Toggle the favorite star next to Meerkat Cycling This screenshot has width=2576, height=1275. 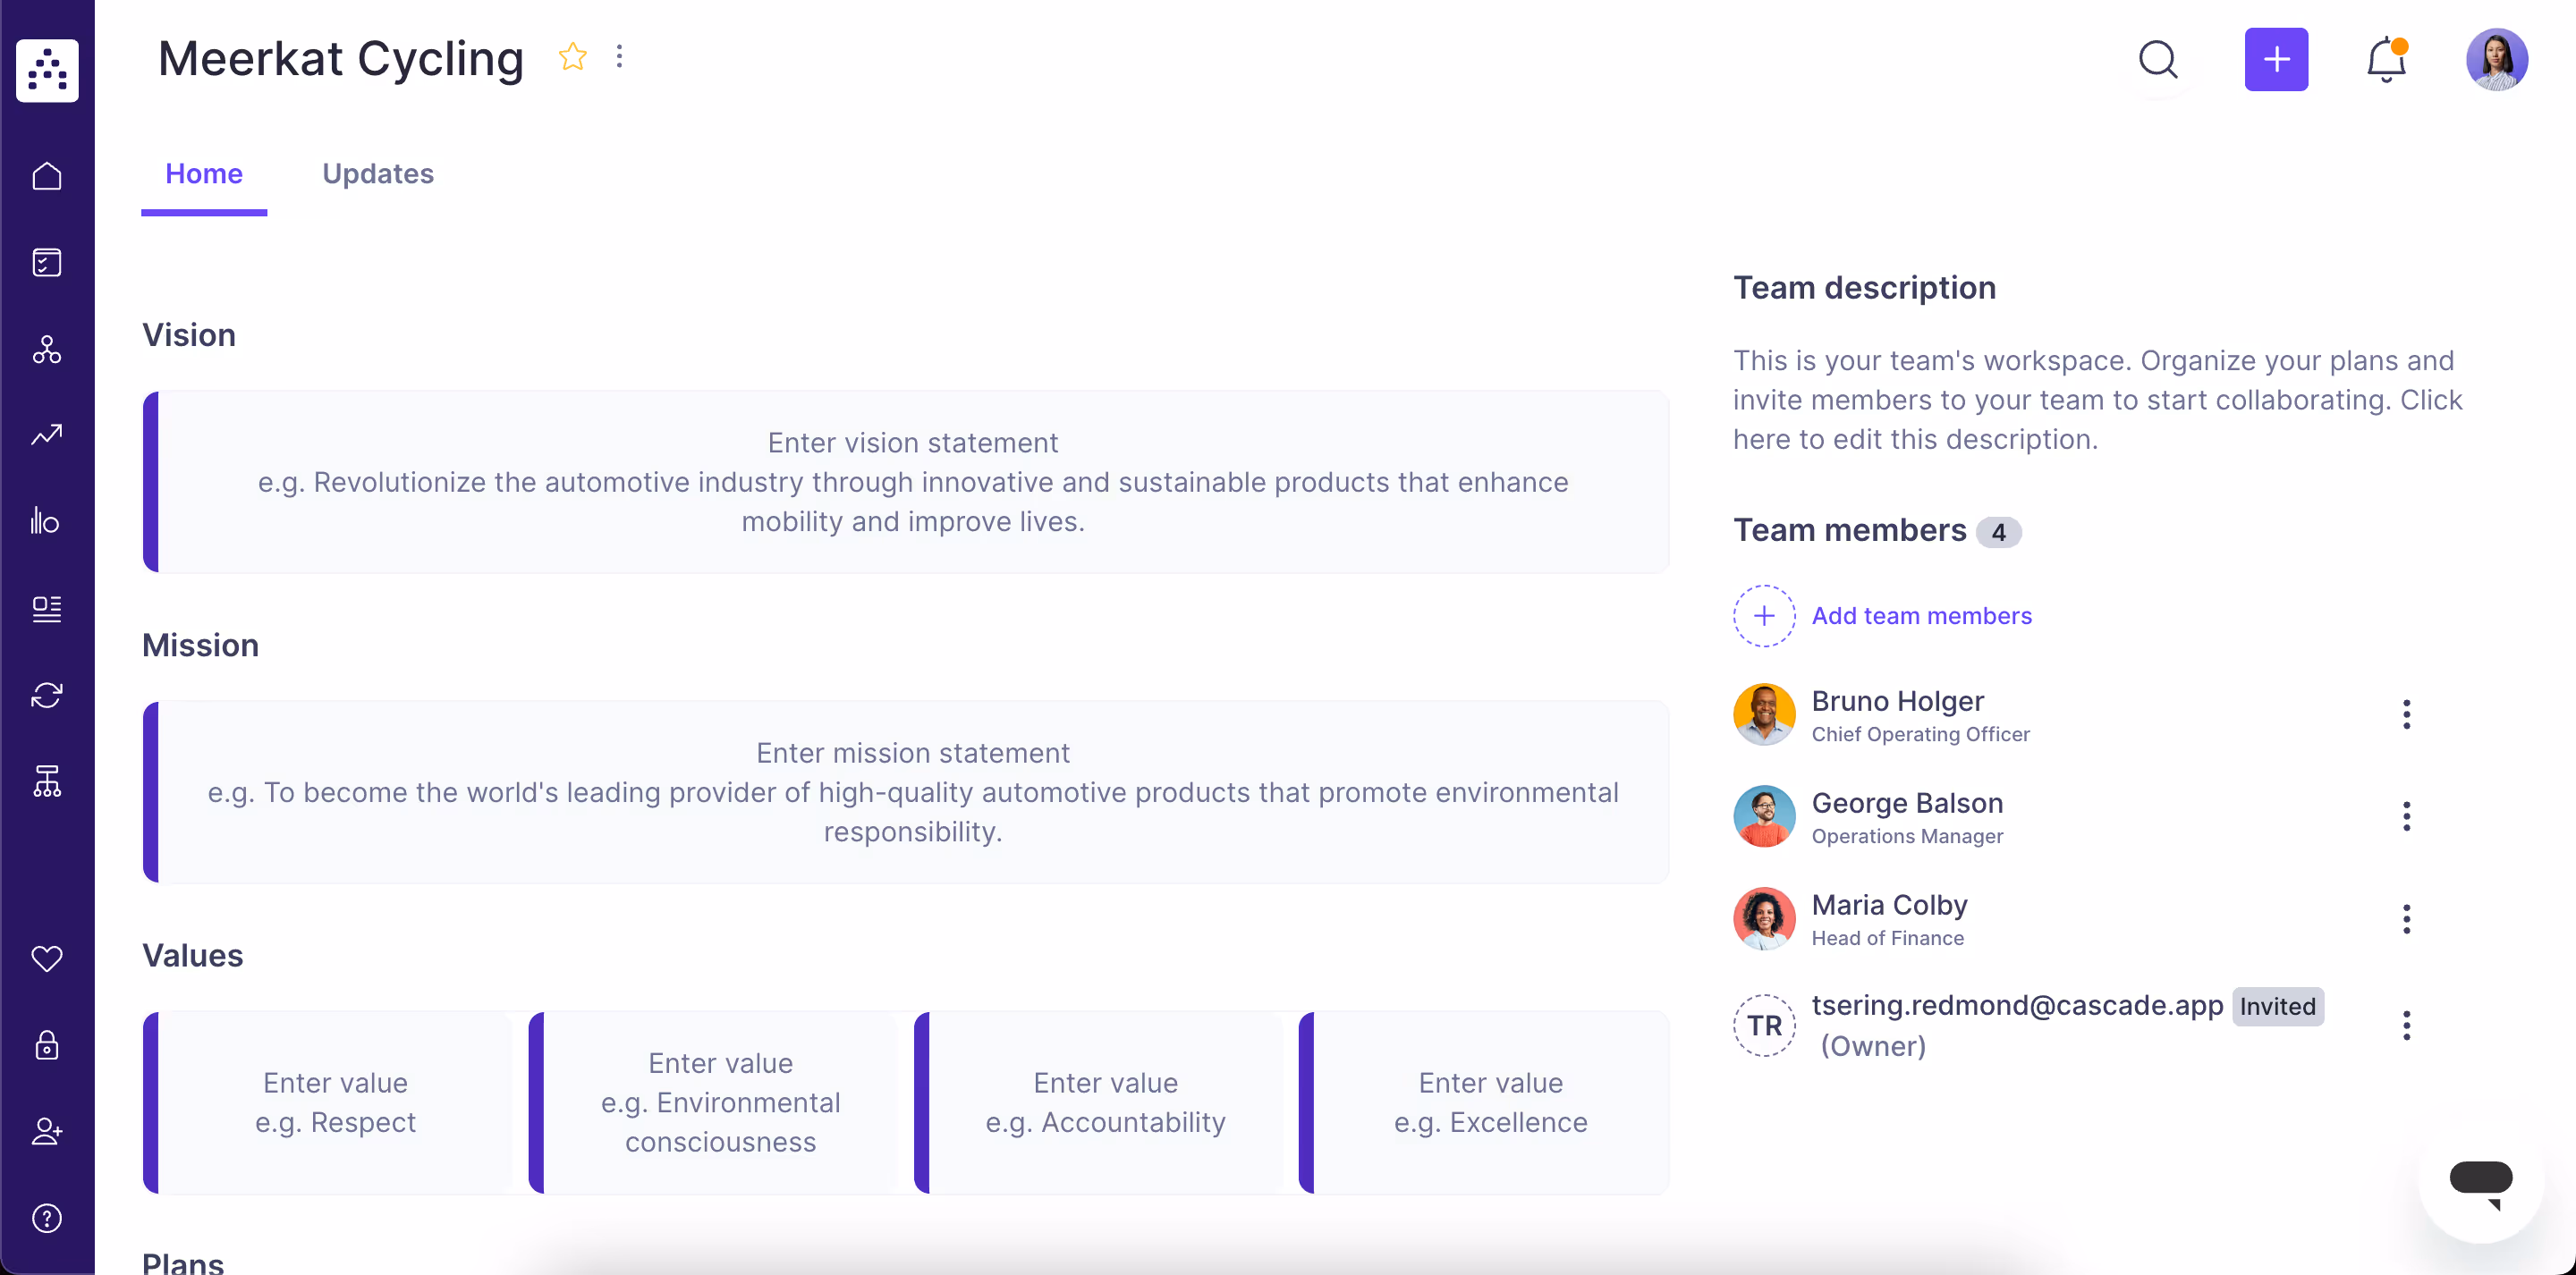pyautogui.click(x=572, y=57)
